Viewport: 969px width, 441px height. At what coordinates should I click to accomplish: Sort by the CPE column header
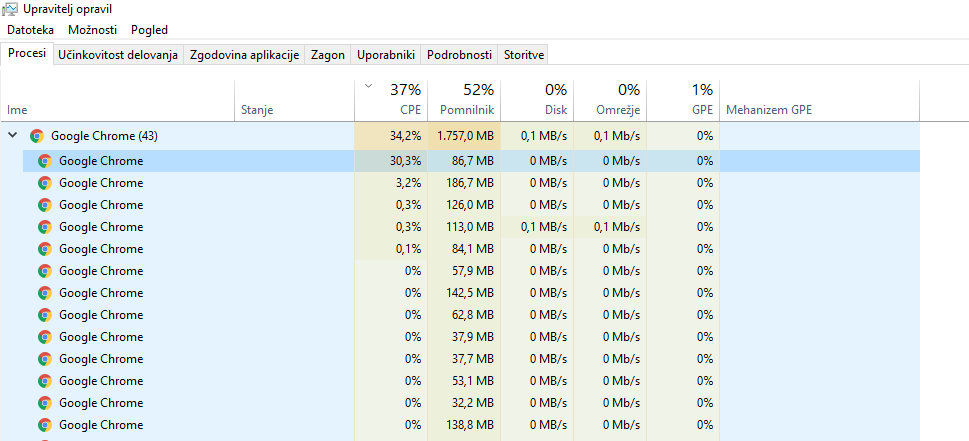coord(391,101)
